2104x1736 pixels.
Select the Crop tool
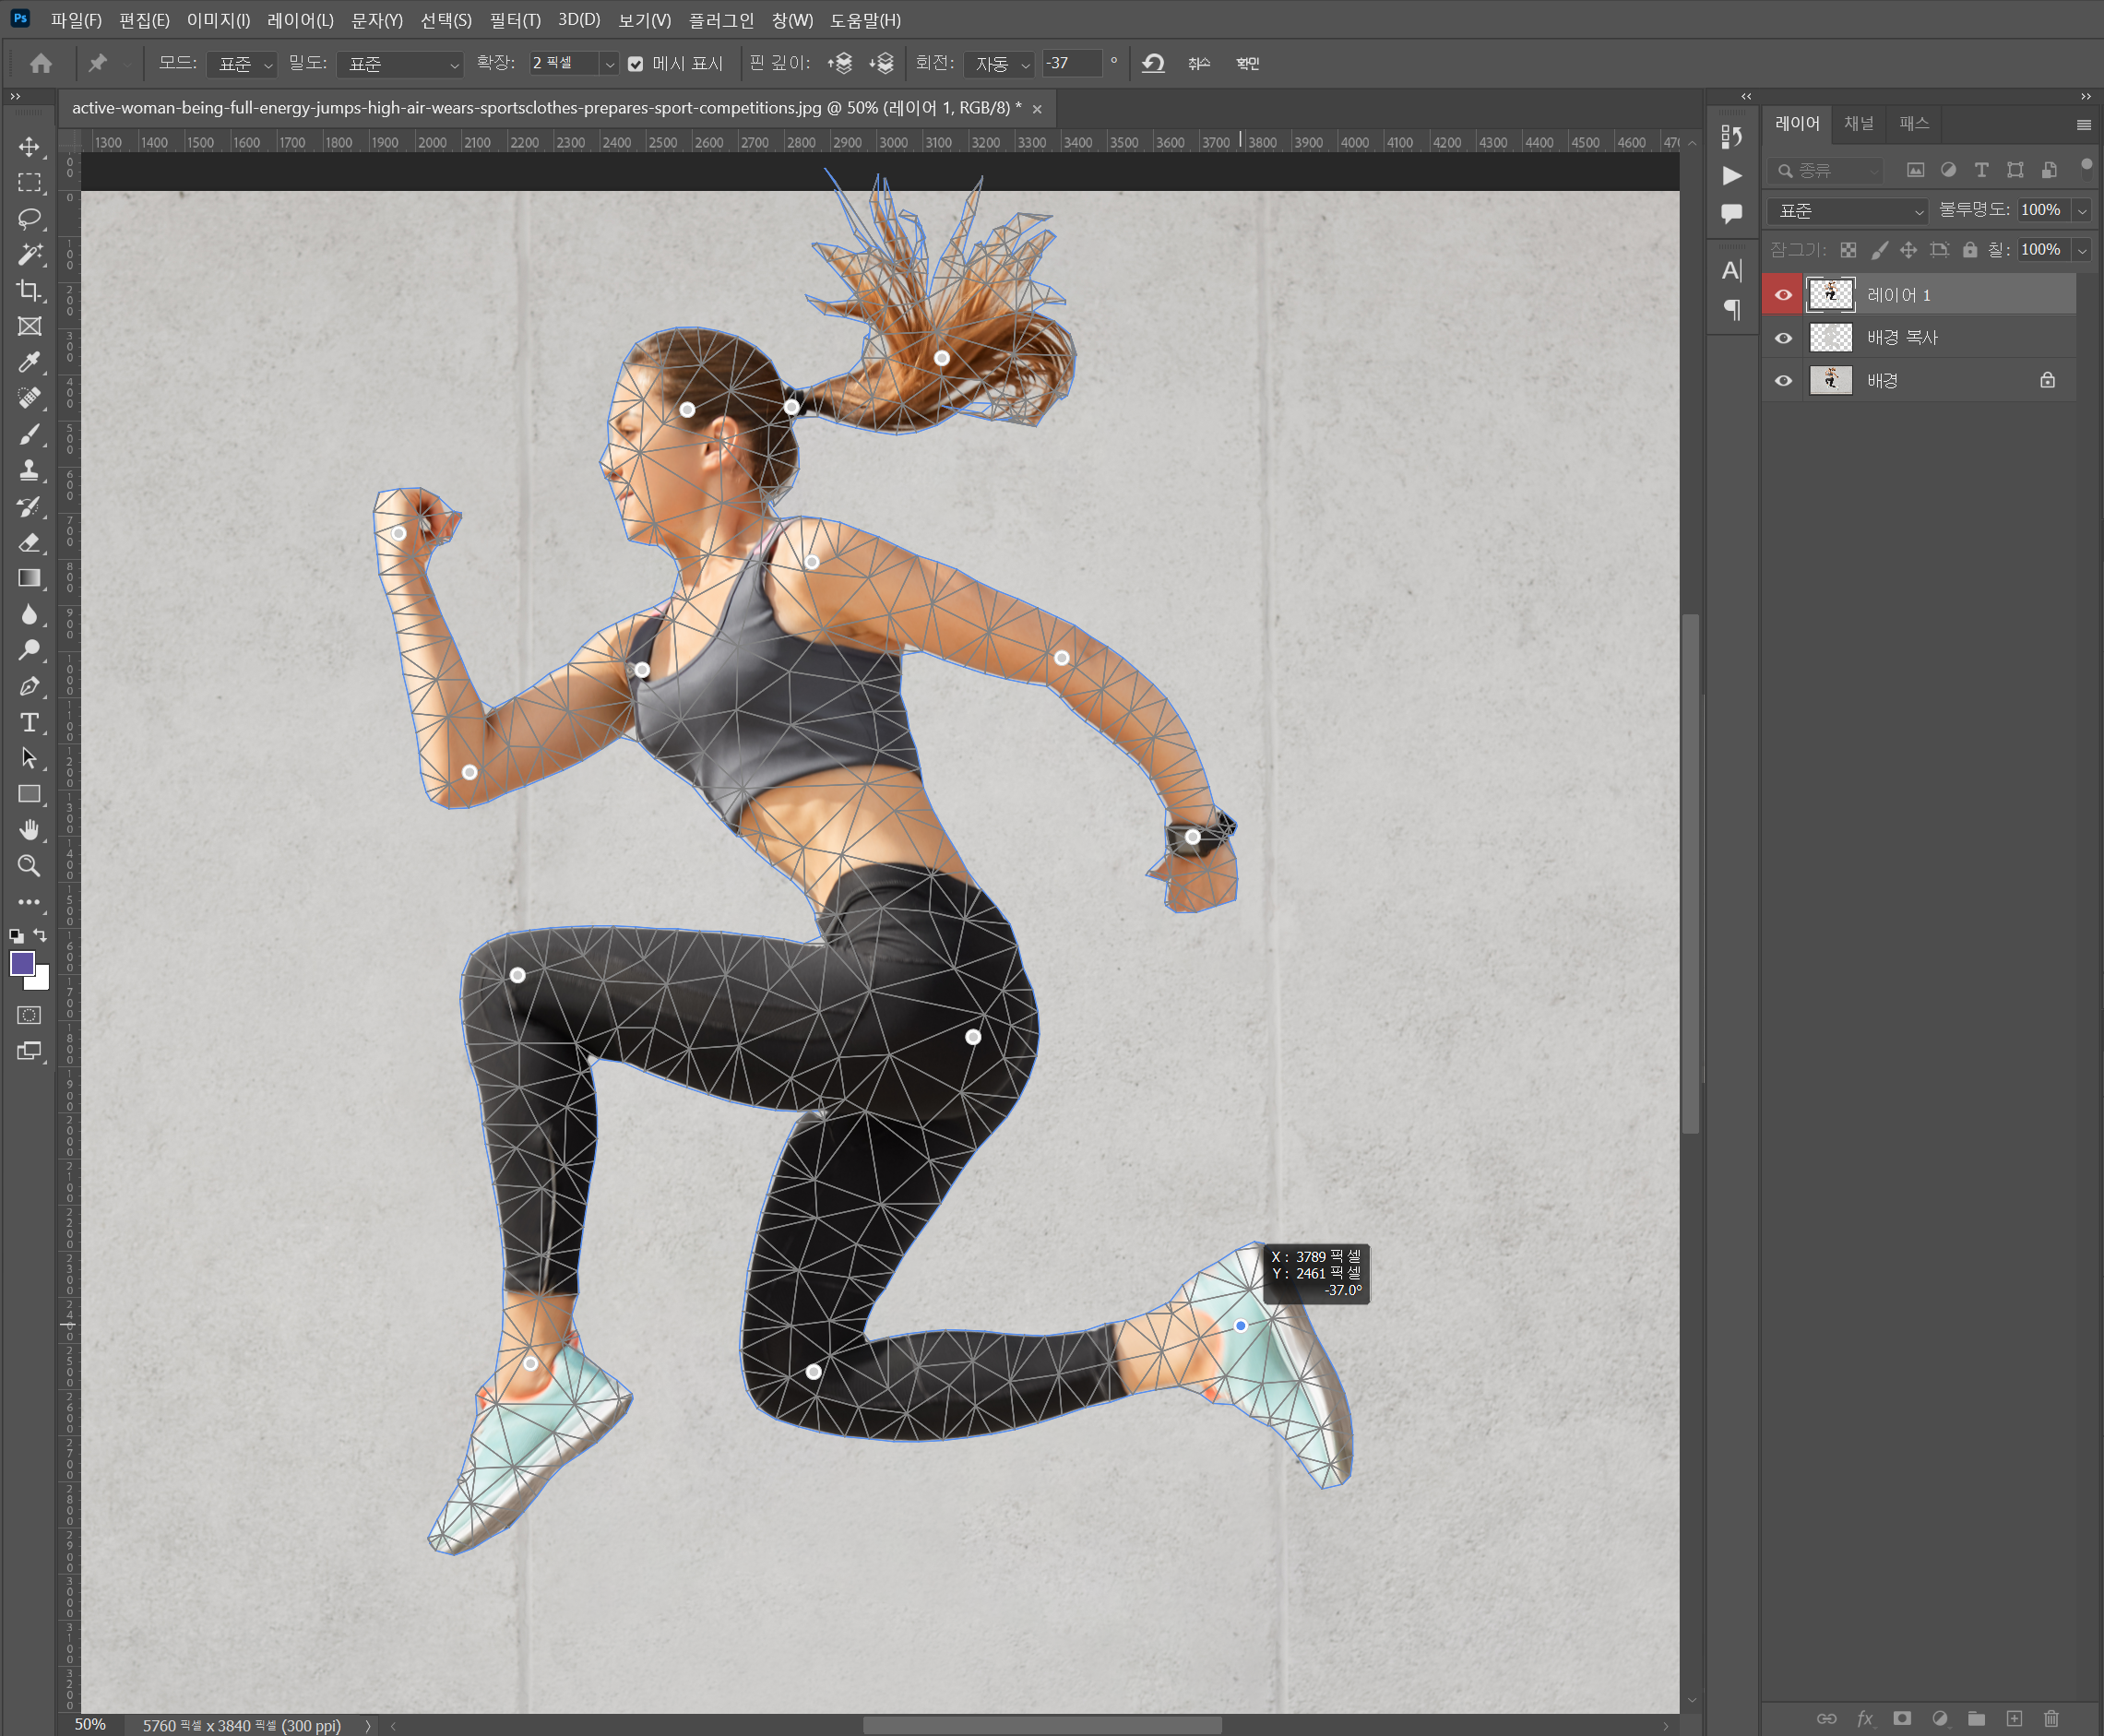pyautogui.click(x=29, y=290)
